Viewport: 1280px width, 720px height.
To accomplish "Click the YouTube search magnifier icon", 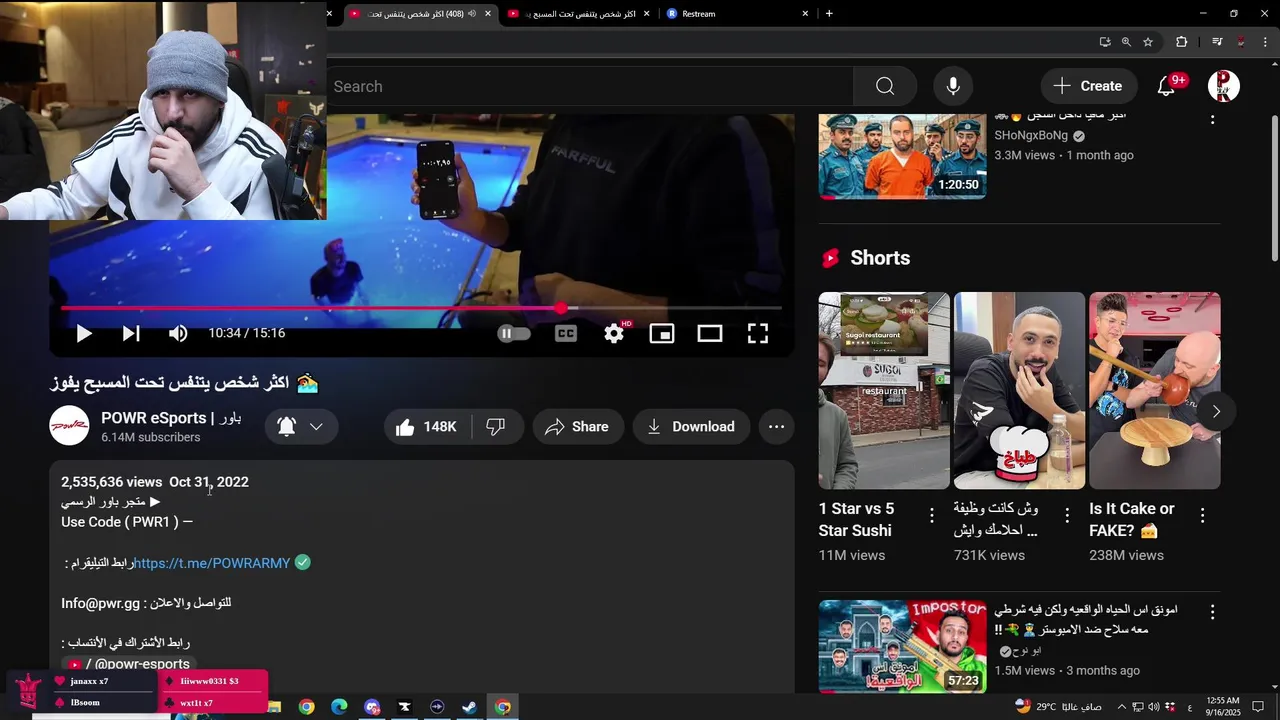I will (885, 86).
